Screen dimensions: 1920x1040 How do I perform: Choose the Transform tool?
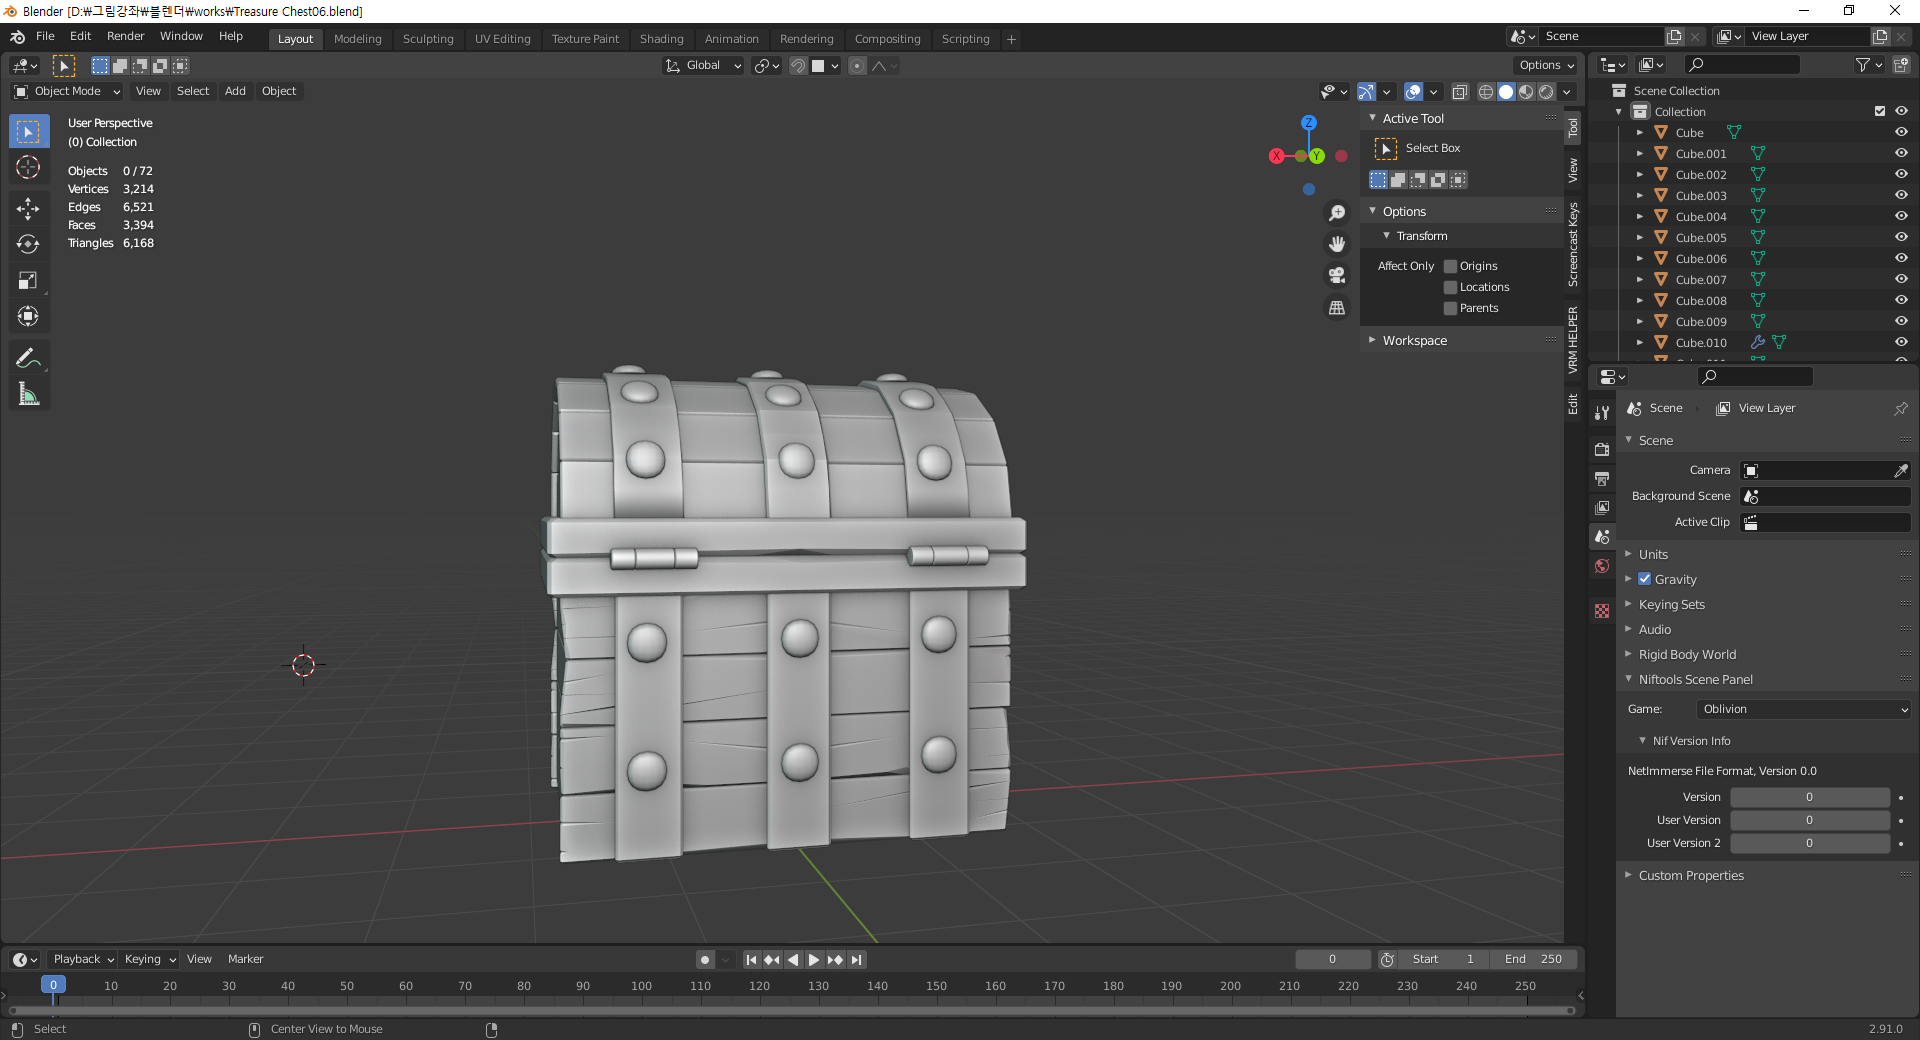point(28,316)
